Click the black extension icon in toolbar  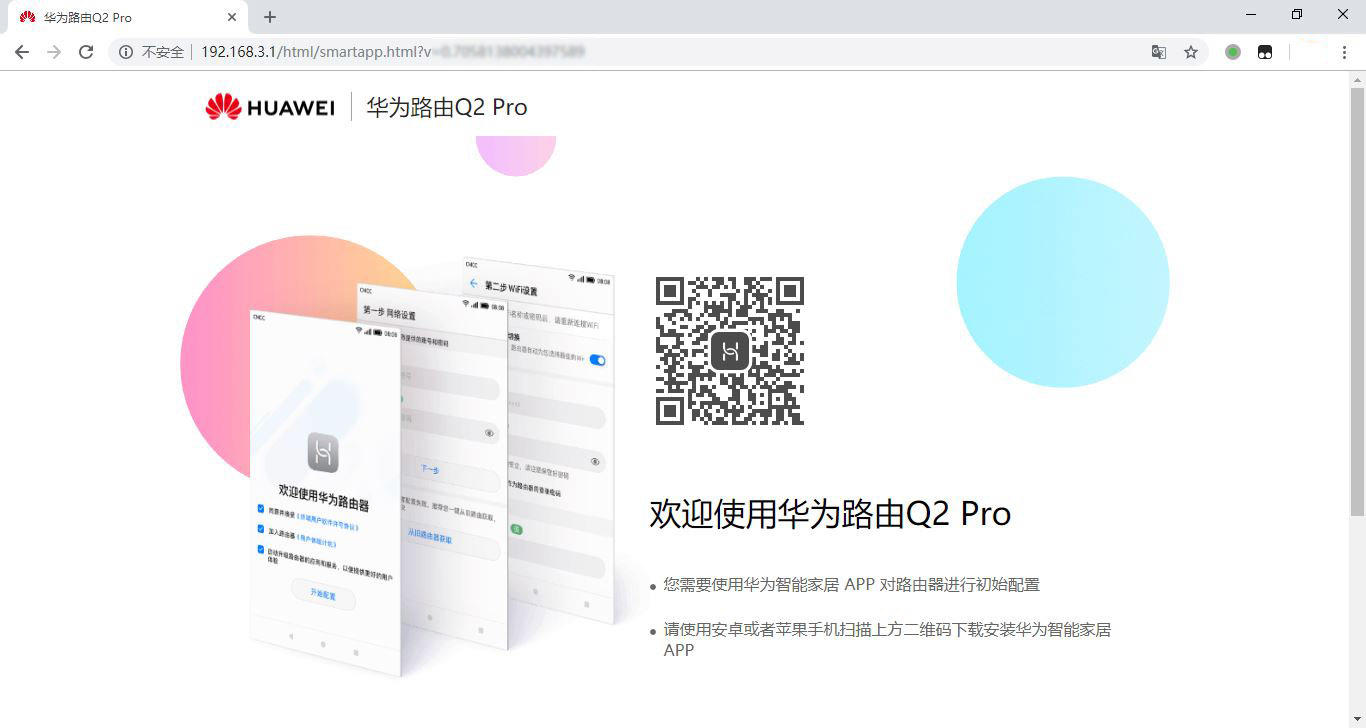[1265, 52]
